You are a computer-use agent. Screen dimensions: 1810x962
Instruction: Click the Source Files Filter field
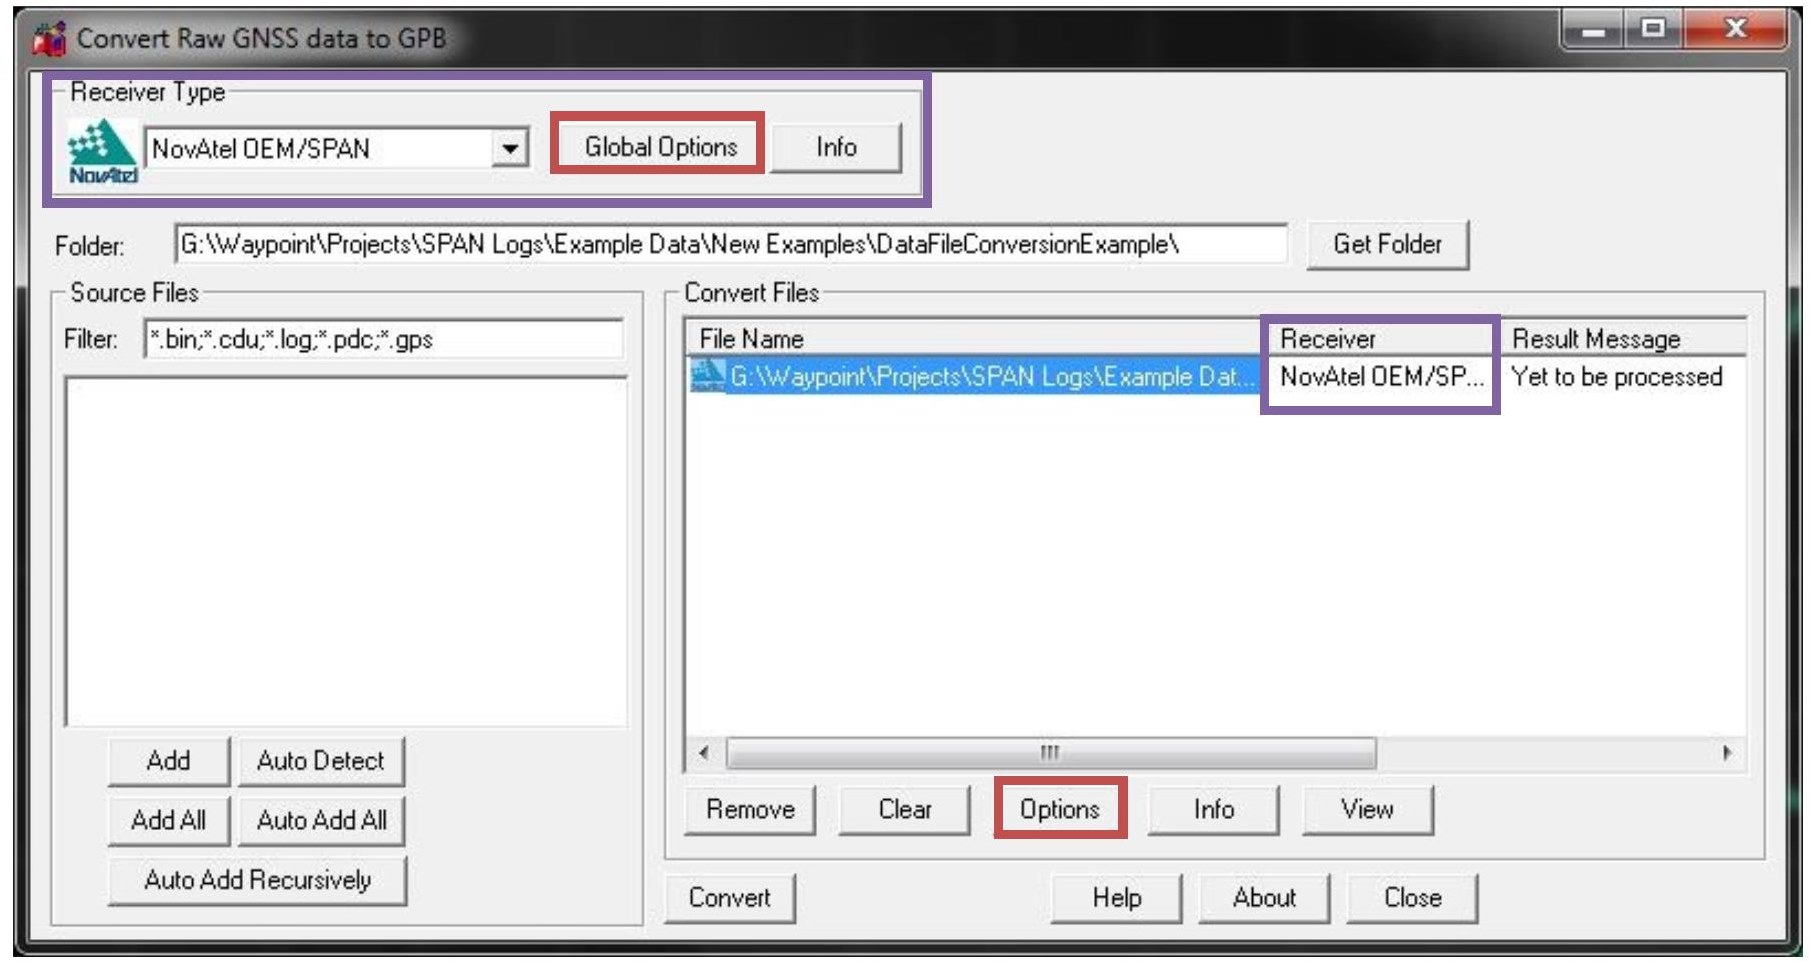tap(384, 339)
